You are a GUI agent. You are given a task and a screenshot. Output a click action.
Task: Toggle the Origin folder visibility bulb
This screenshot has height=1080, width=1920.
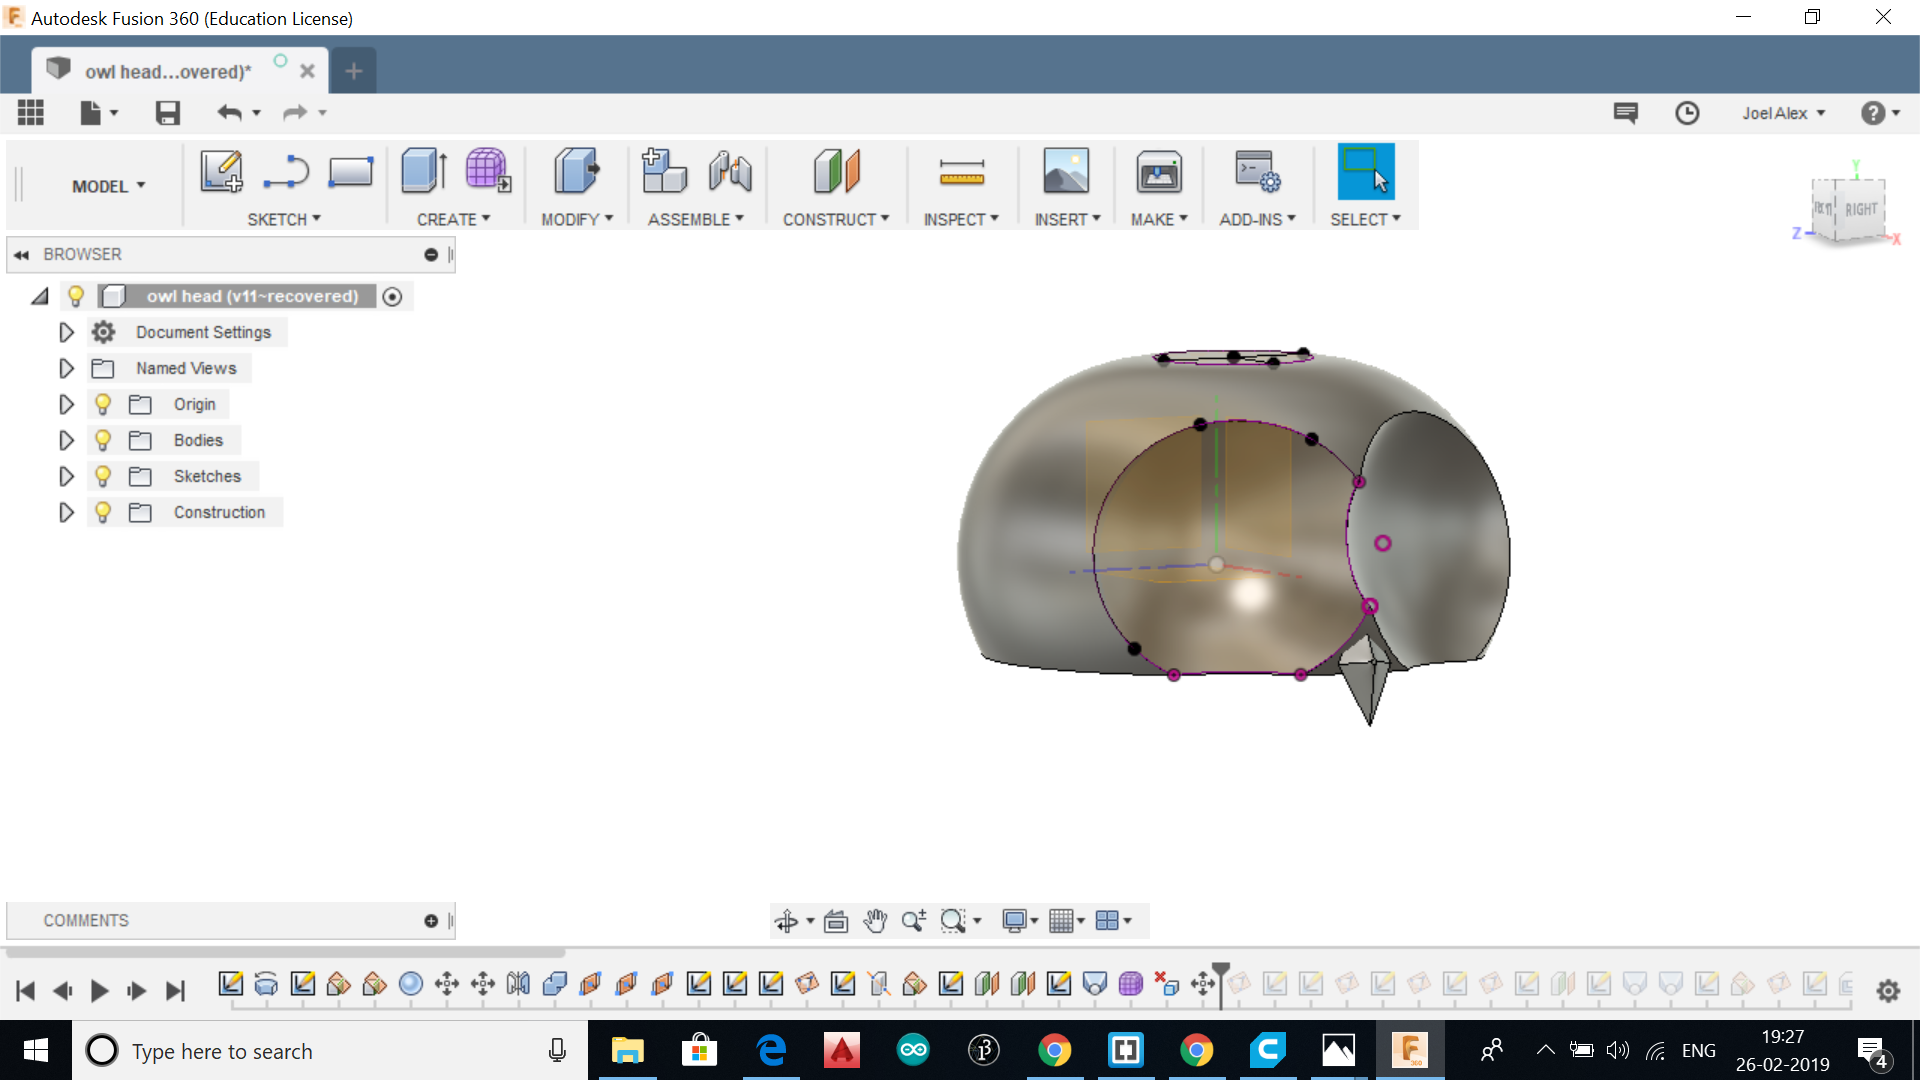[103, 404]
